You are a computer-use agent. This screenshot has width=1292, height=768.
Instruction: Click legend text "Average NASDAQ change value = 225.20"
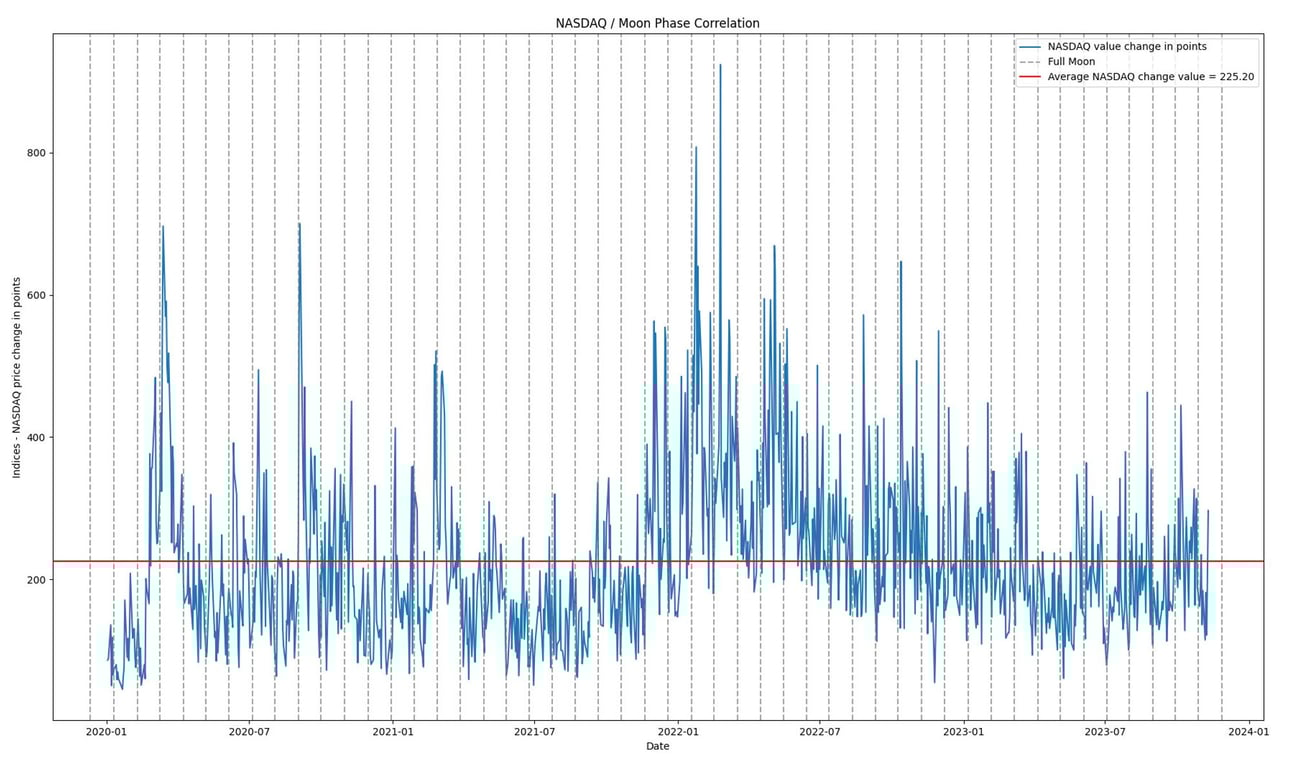coord(1151,77)
